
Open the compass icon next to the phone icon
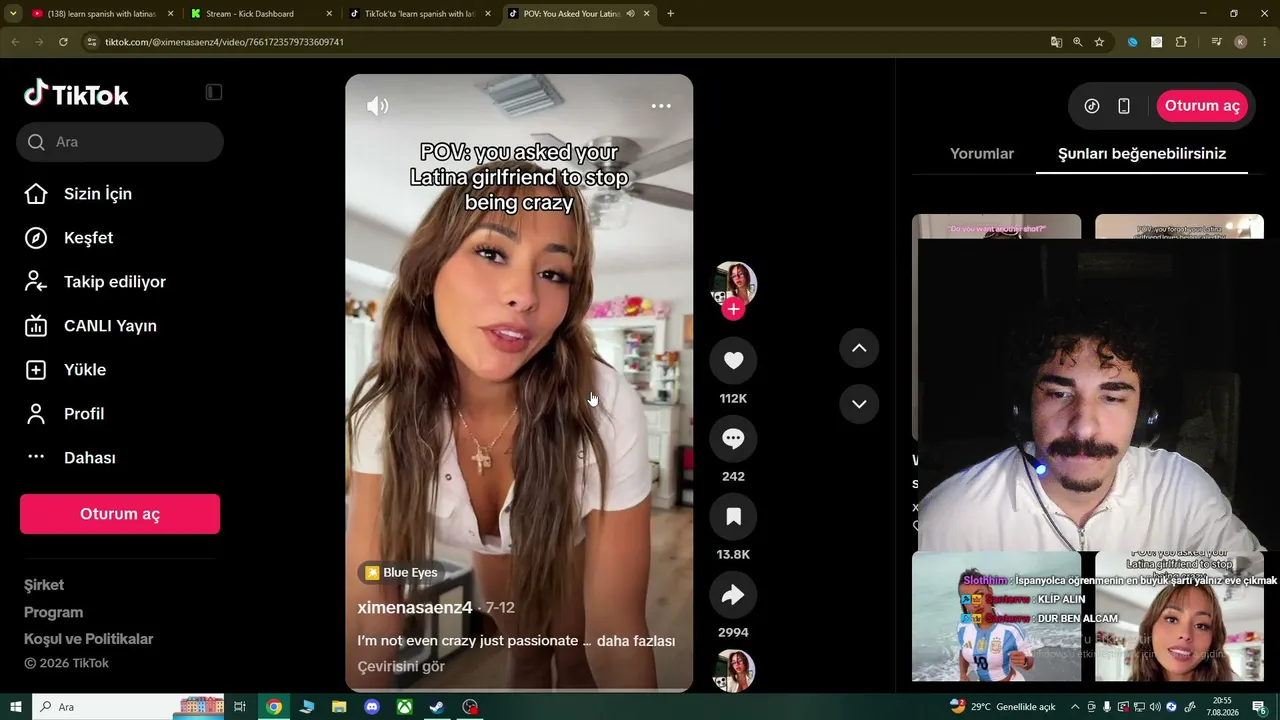tap(1092, 106)
